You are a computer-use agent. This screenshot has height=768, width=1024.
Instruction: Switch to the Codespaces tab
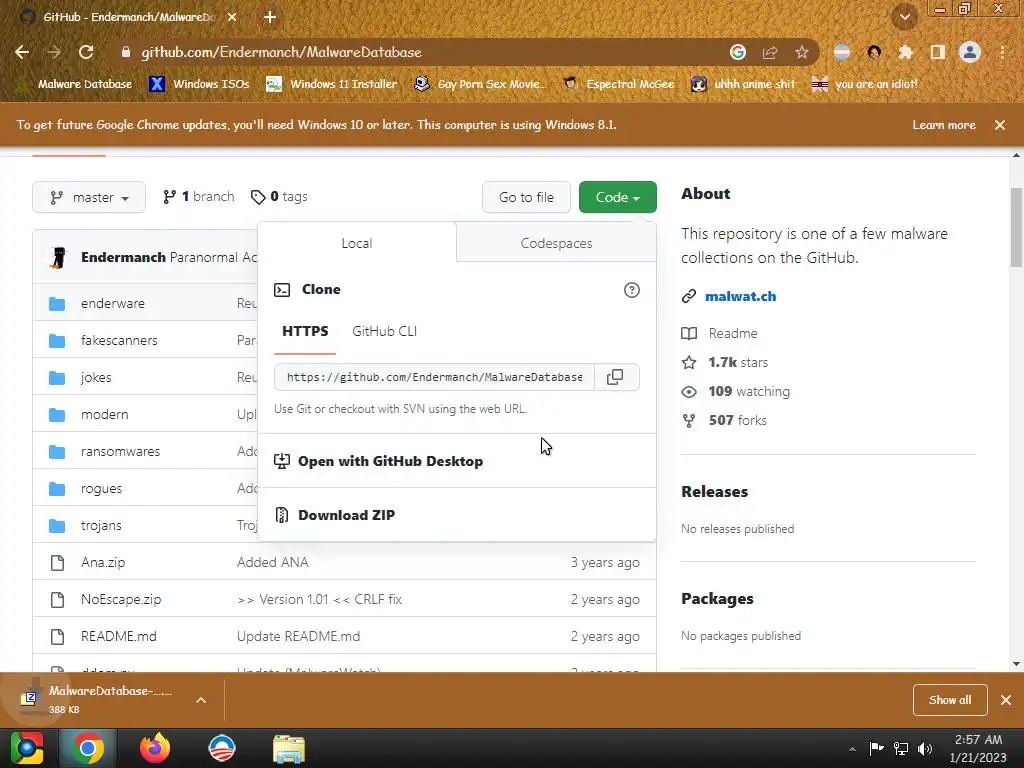(x=556, y=243)
